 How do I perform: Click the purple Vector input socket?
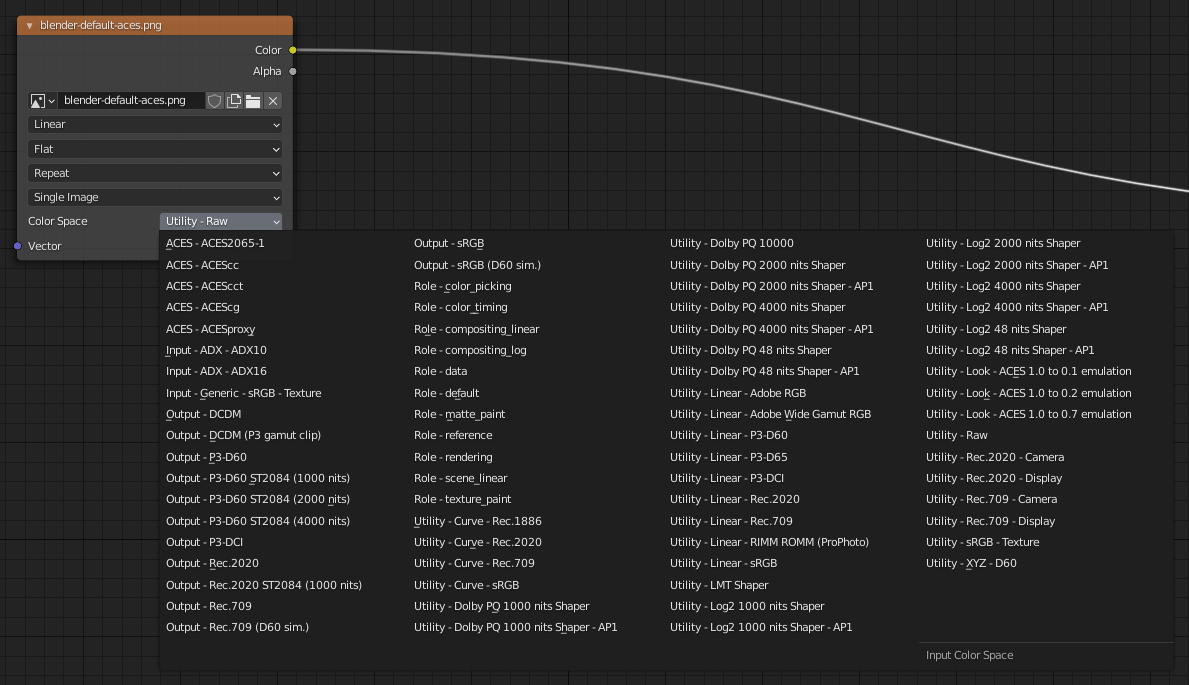click(18, 246)
